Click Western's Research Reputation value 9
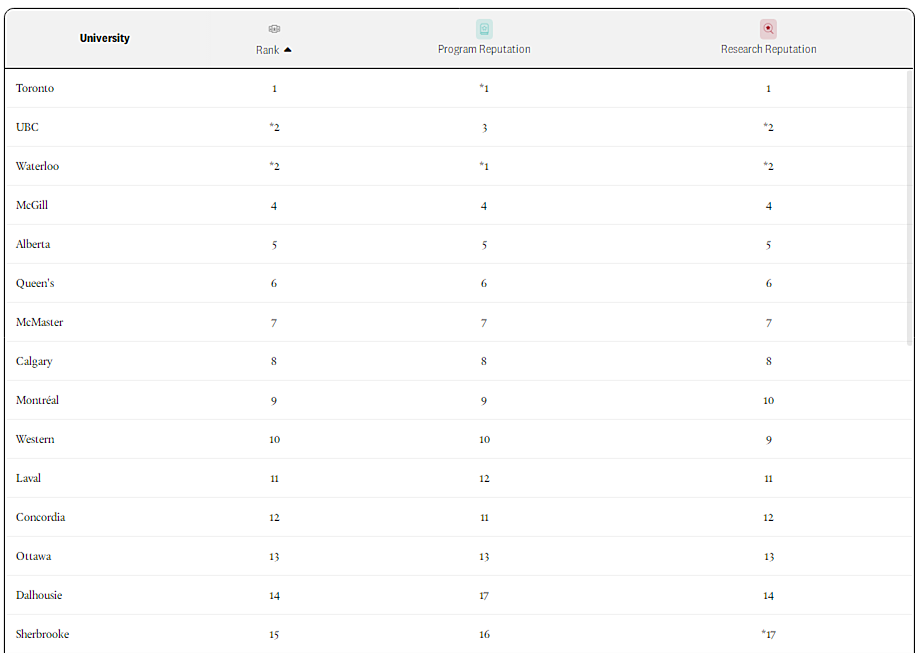This screenshot has width=918, height=653. pyautogui.click(x=769, y=440)
